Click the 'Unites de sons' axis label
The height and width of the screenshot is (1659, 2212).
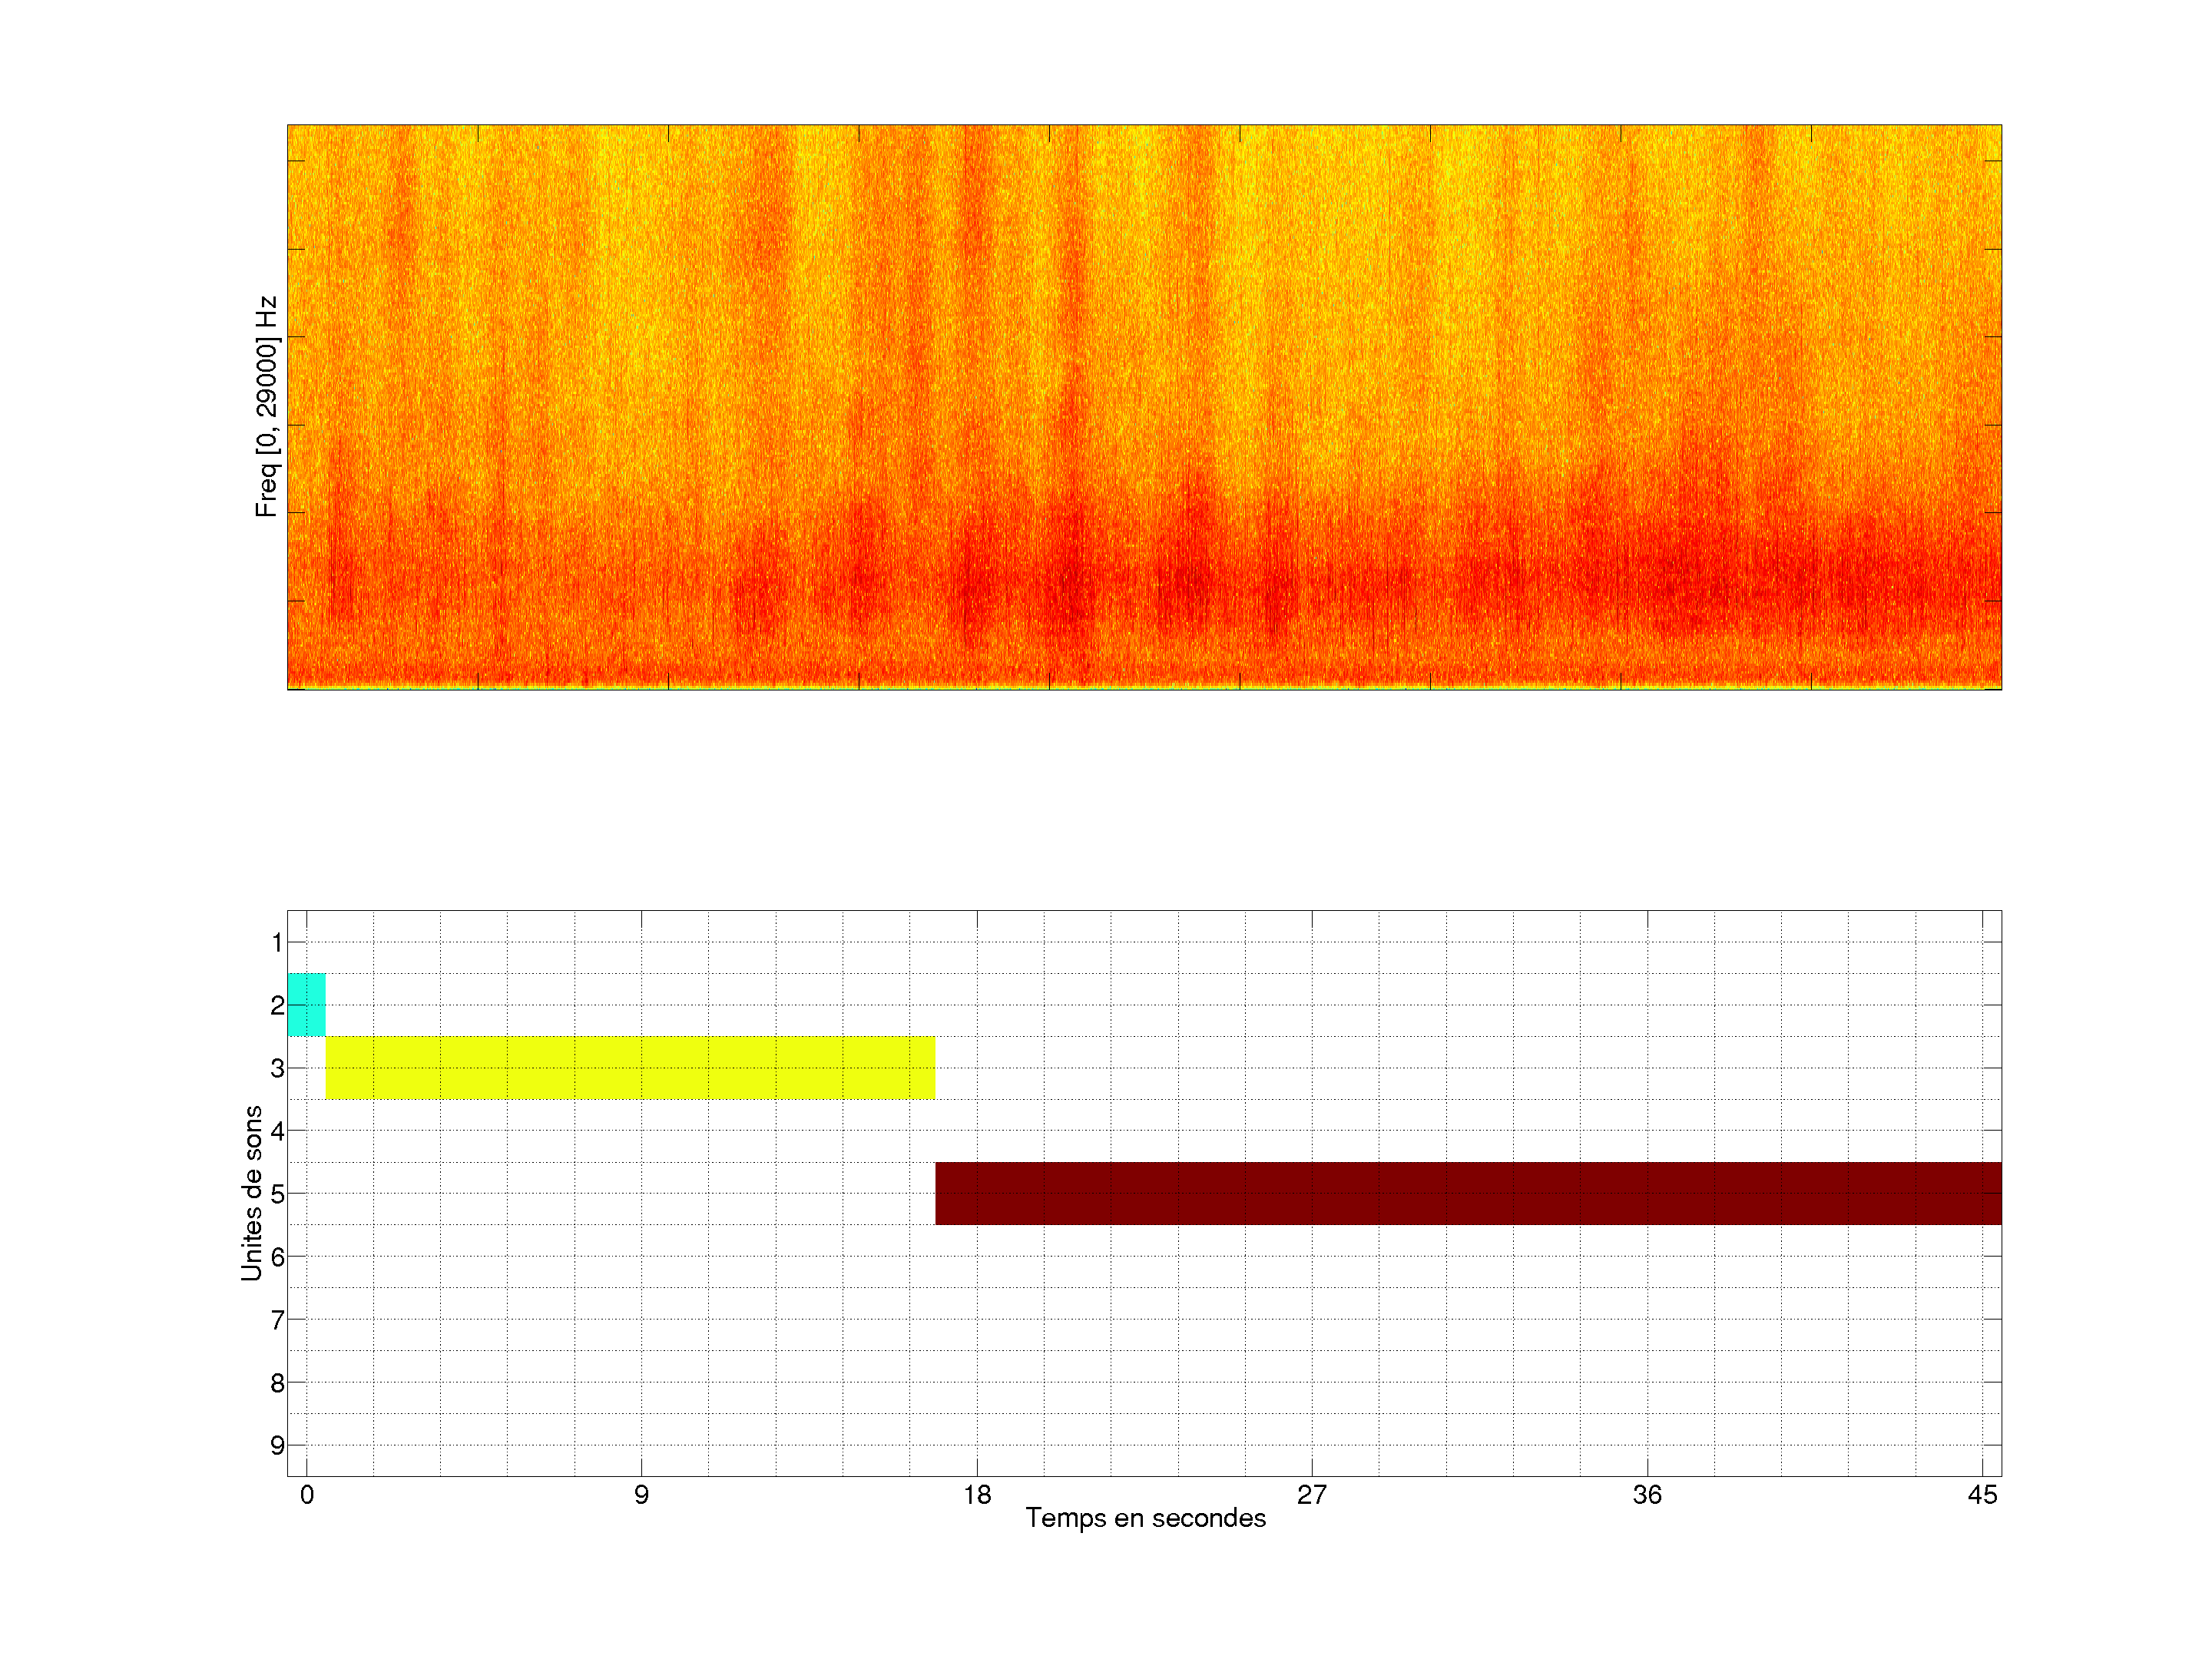coord(252,1192)
